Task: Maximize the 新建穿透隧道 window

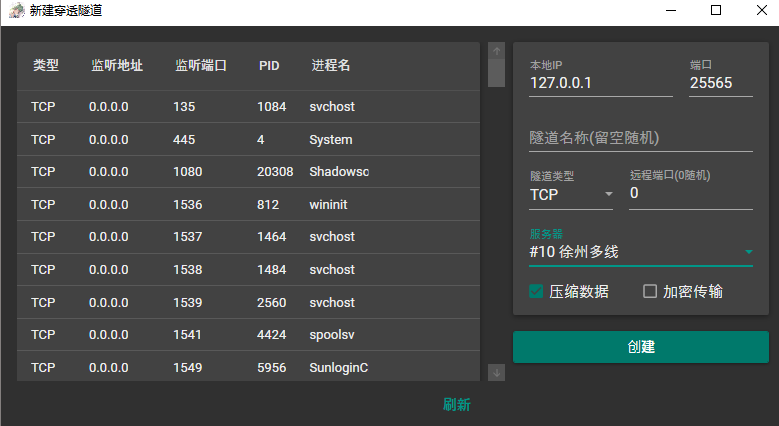Action: tap(716, 10)
